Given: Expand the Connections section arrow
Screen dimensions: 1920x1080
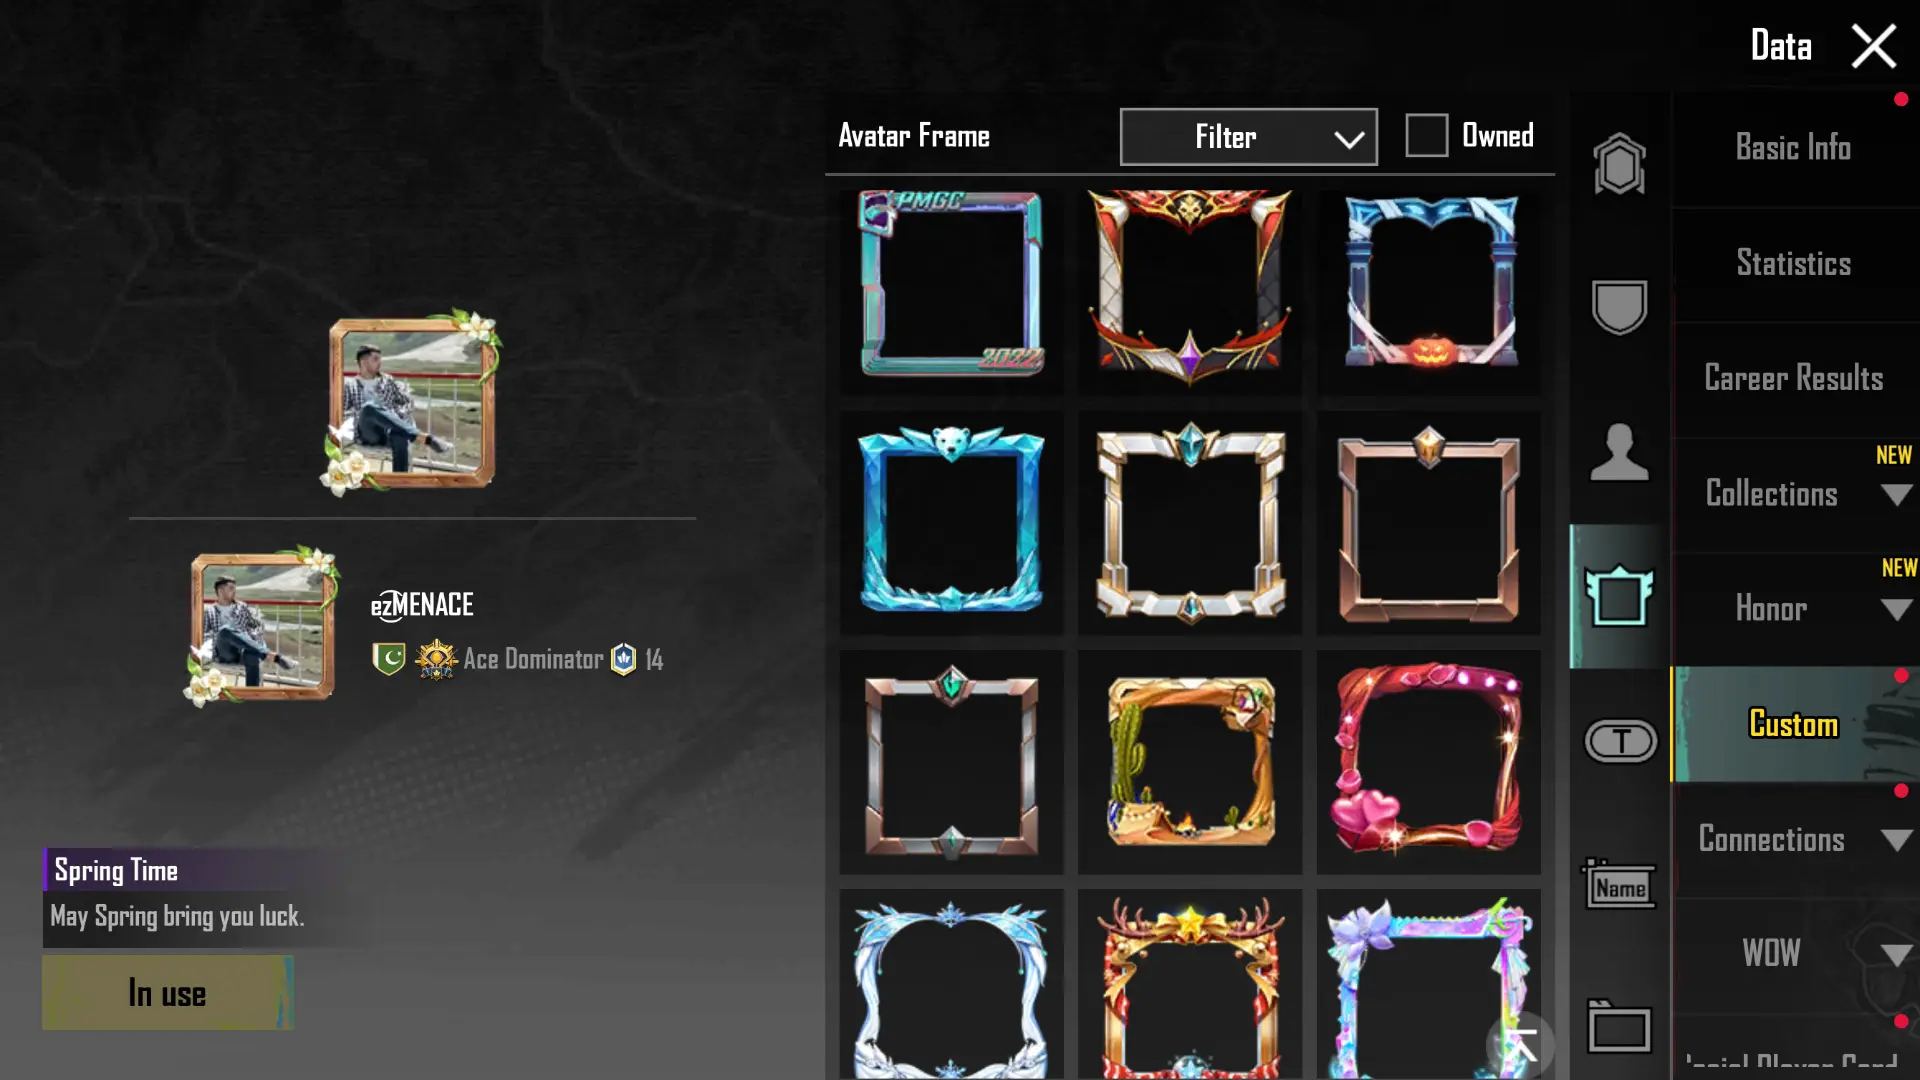Looking at the screenshot, I should pos(1895,840).
